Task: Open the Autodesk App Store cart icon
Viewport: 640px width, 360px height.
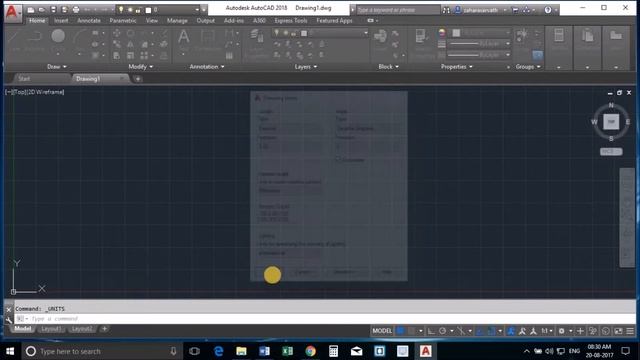Action: [x=515, y=10]
